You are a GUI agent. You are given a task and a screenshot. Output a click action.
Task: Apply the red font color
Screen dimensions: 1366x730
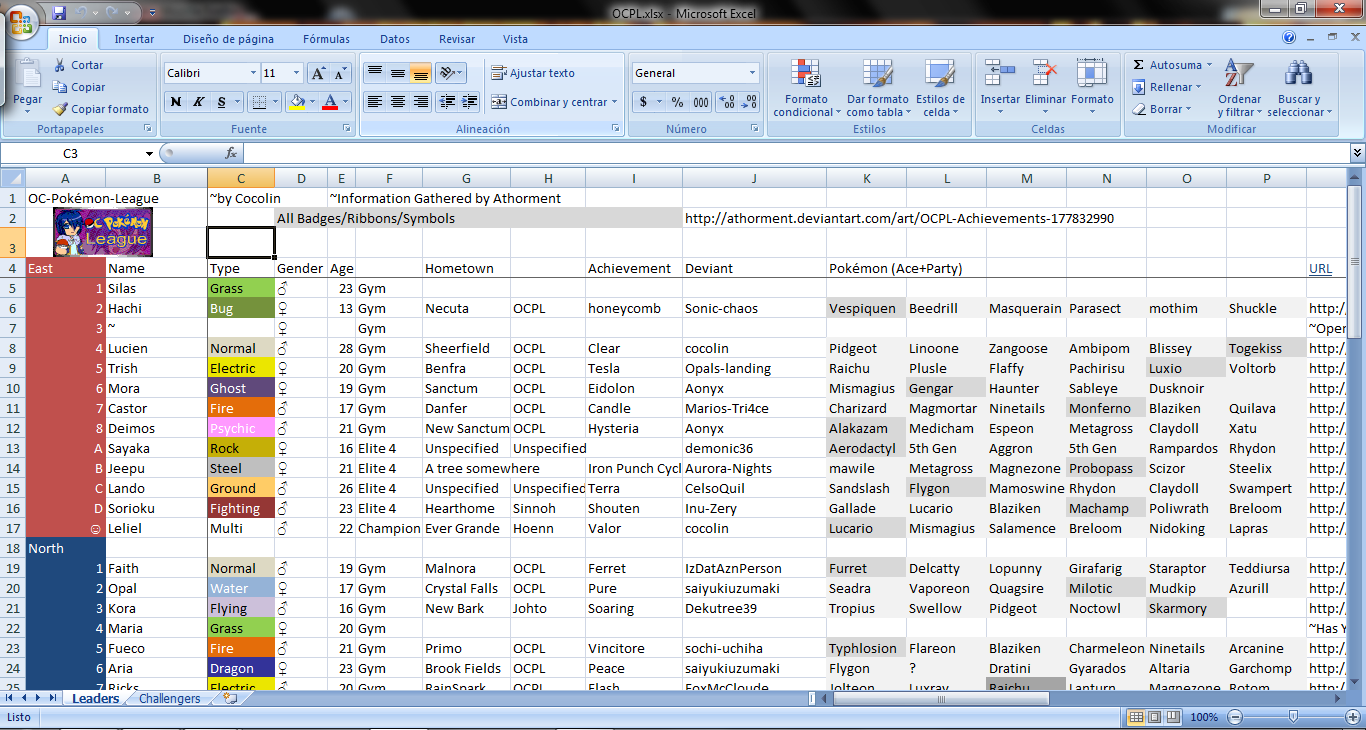point(330,102)
